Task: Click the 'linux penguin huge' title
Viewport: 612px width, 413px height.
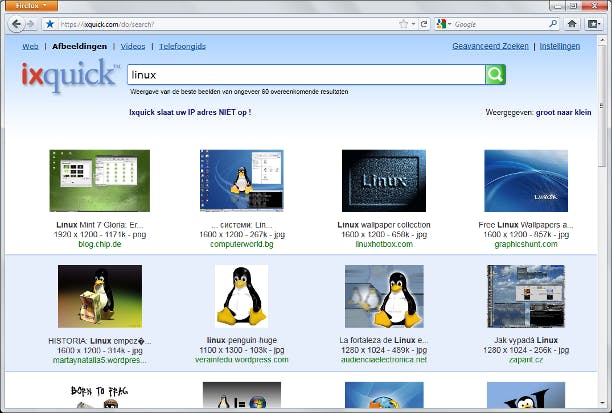Action: coord(242,340)
